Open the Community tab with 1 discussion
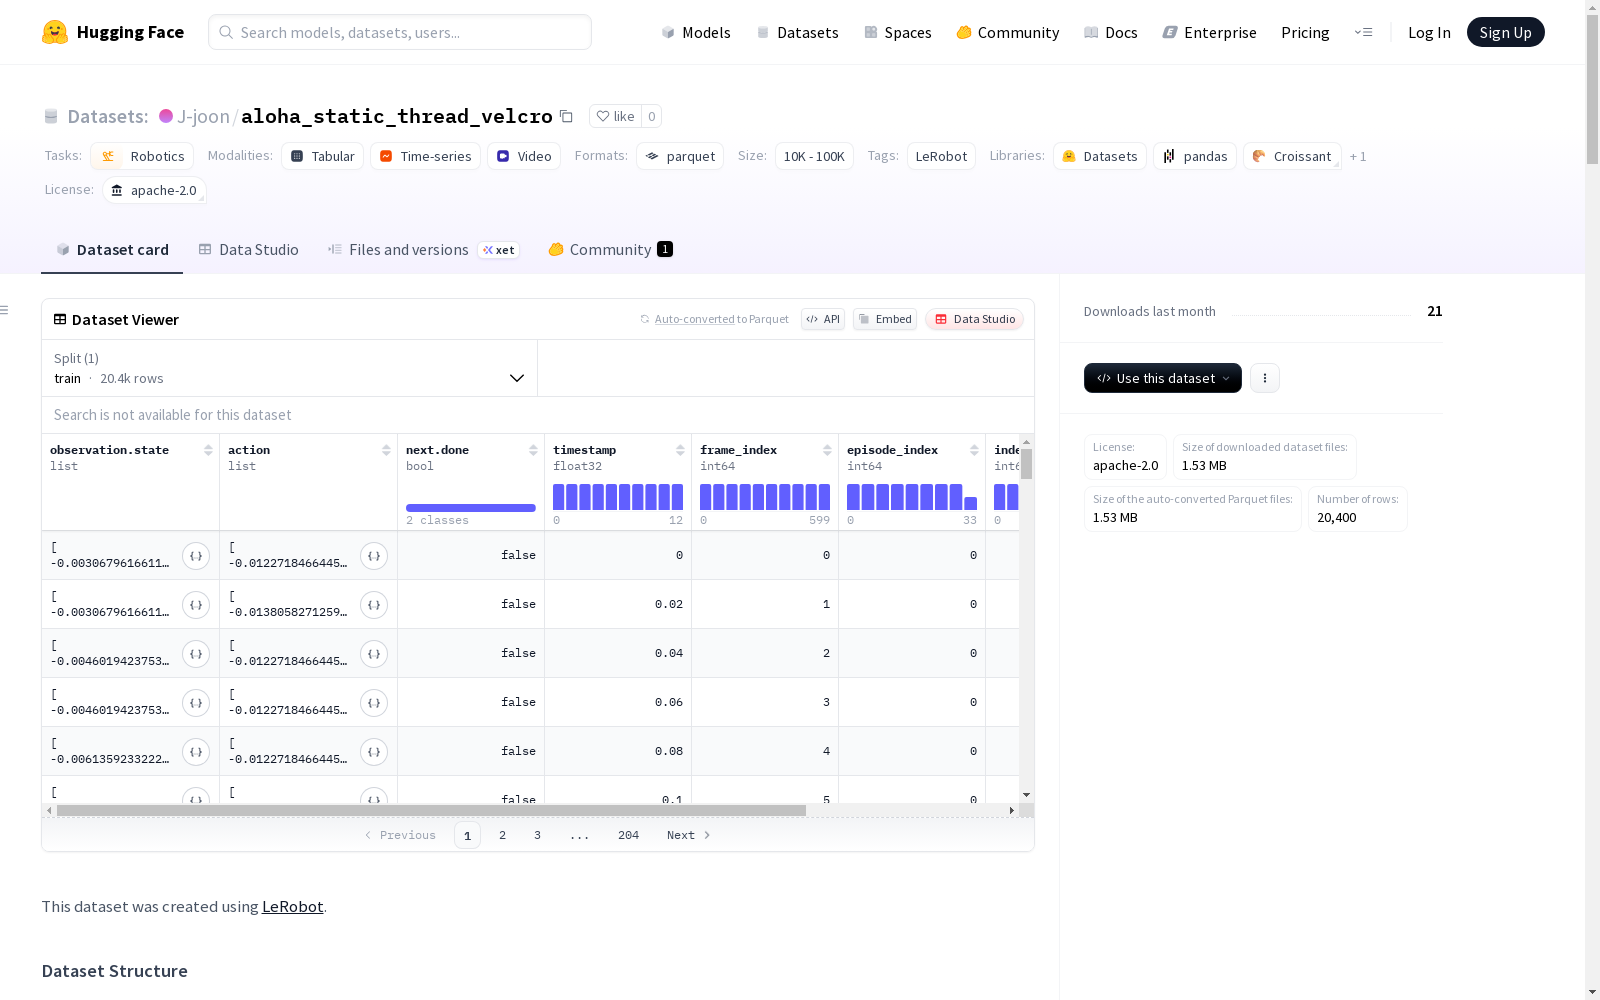The height and width of the screenshot is (1000, 1600). click(x=610, y=250)
